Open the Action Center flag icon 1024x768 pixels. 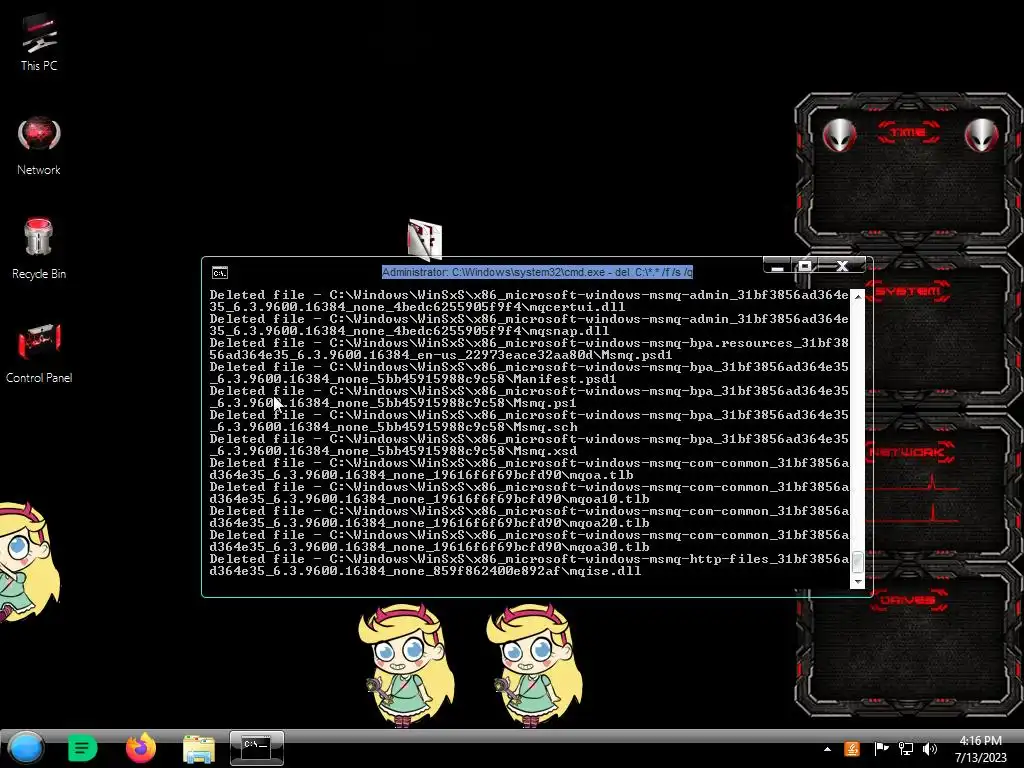[881, 749]
